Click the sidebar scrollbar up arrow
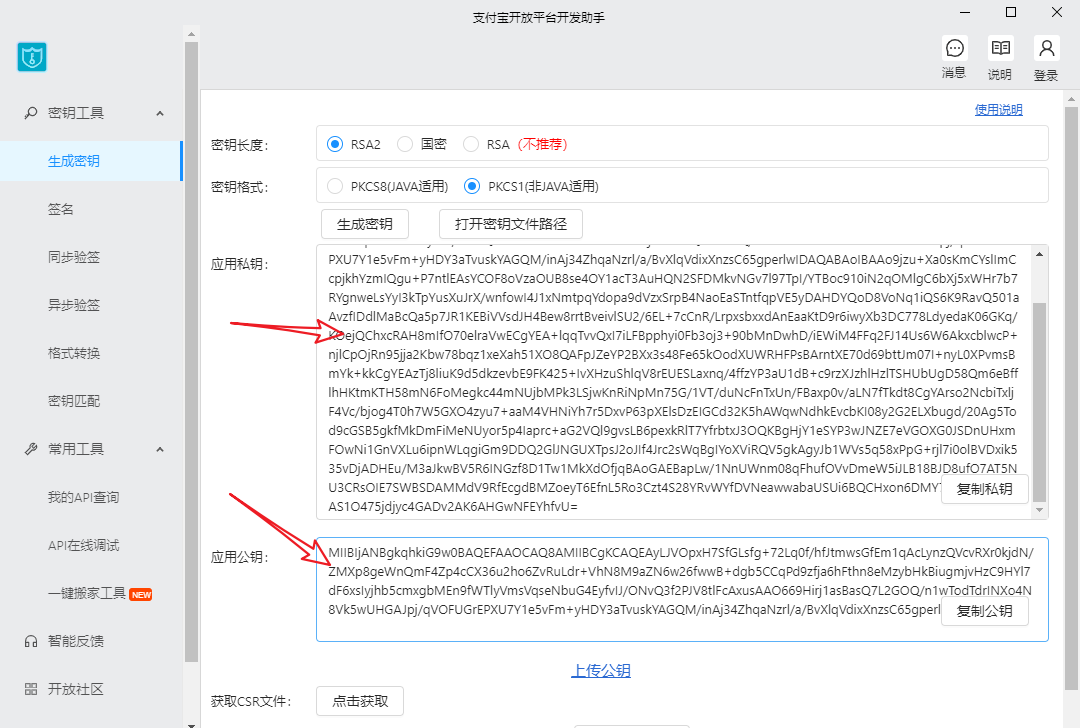This screenshot has width=1080, height=728. pos(191,34)
